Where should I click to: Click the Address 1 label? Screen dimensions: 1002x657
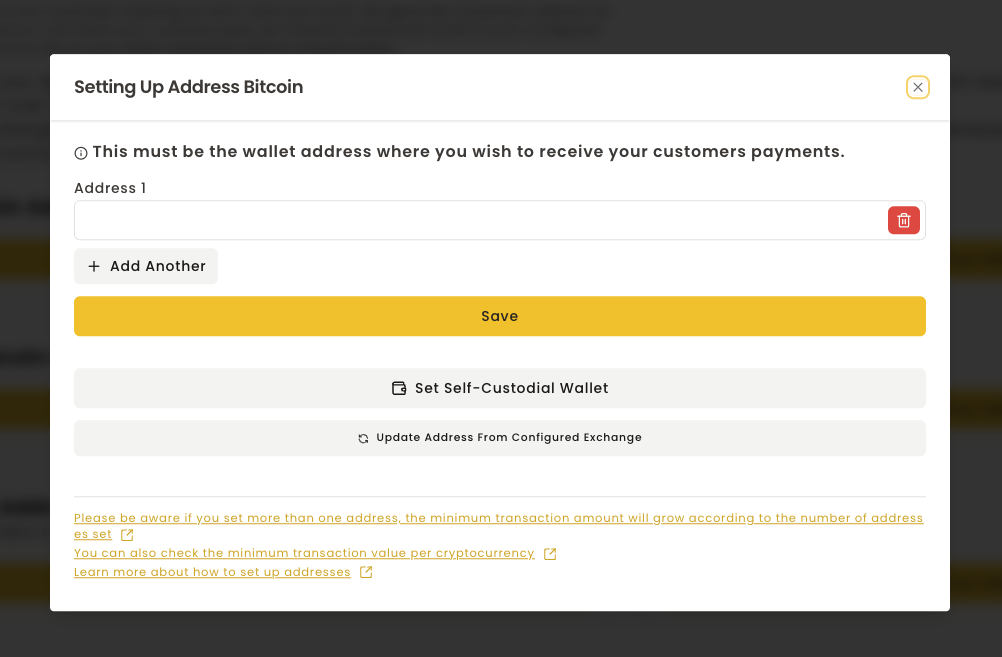(110, 188)
